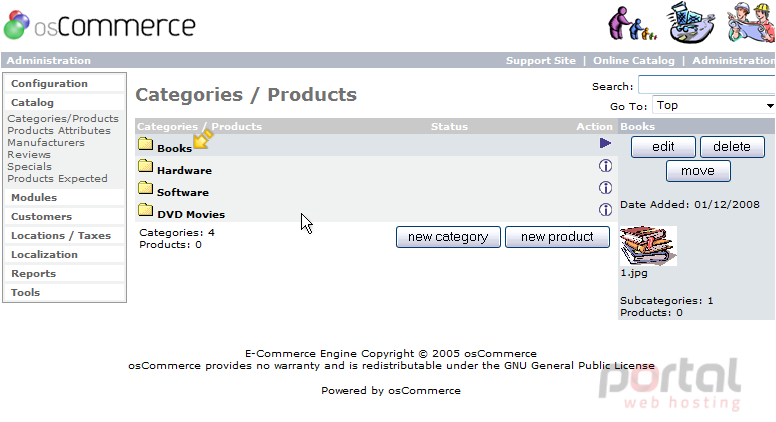Open the Hardware folder icon

click(x=146, y=166)
